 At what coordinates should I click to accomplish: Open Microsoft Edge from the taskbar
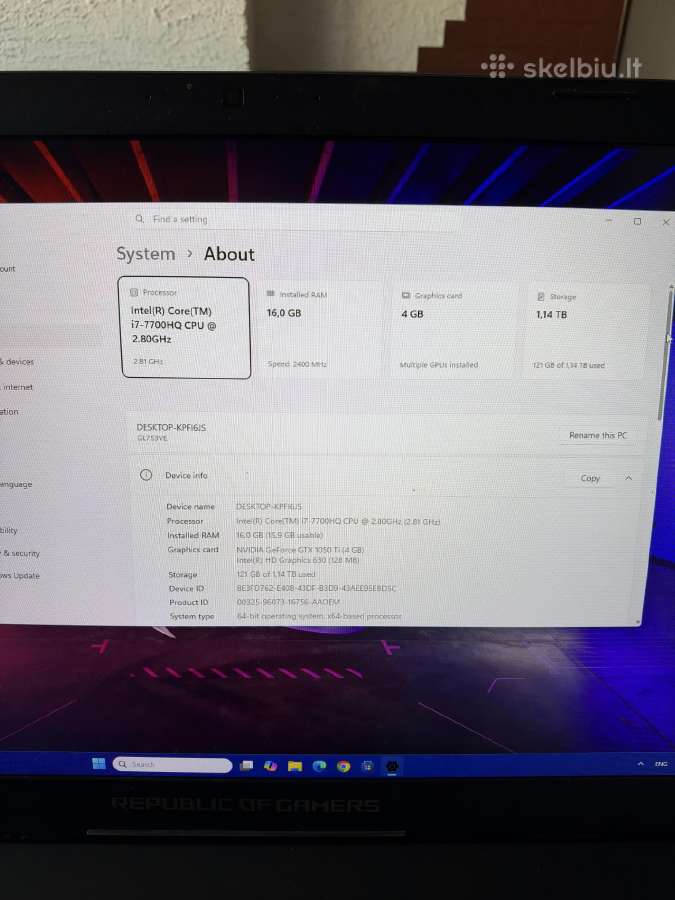point(319,766)
